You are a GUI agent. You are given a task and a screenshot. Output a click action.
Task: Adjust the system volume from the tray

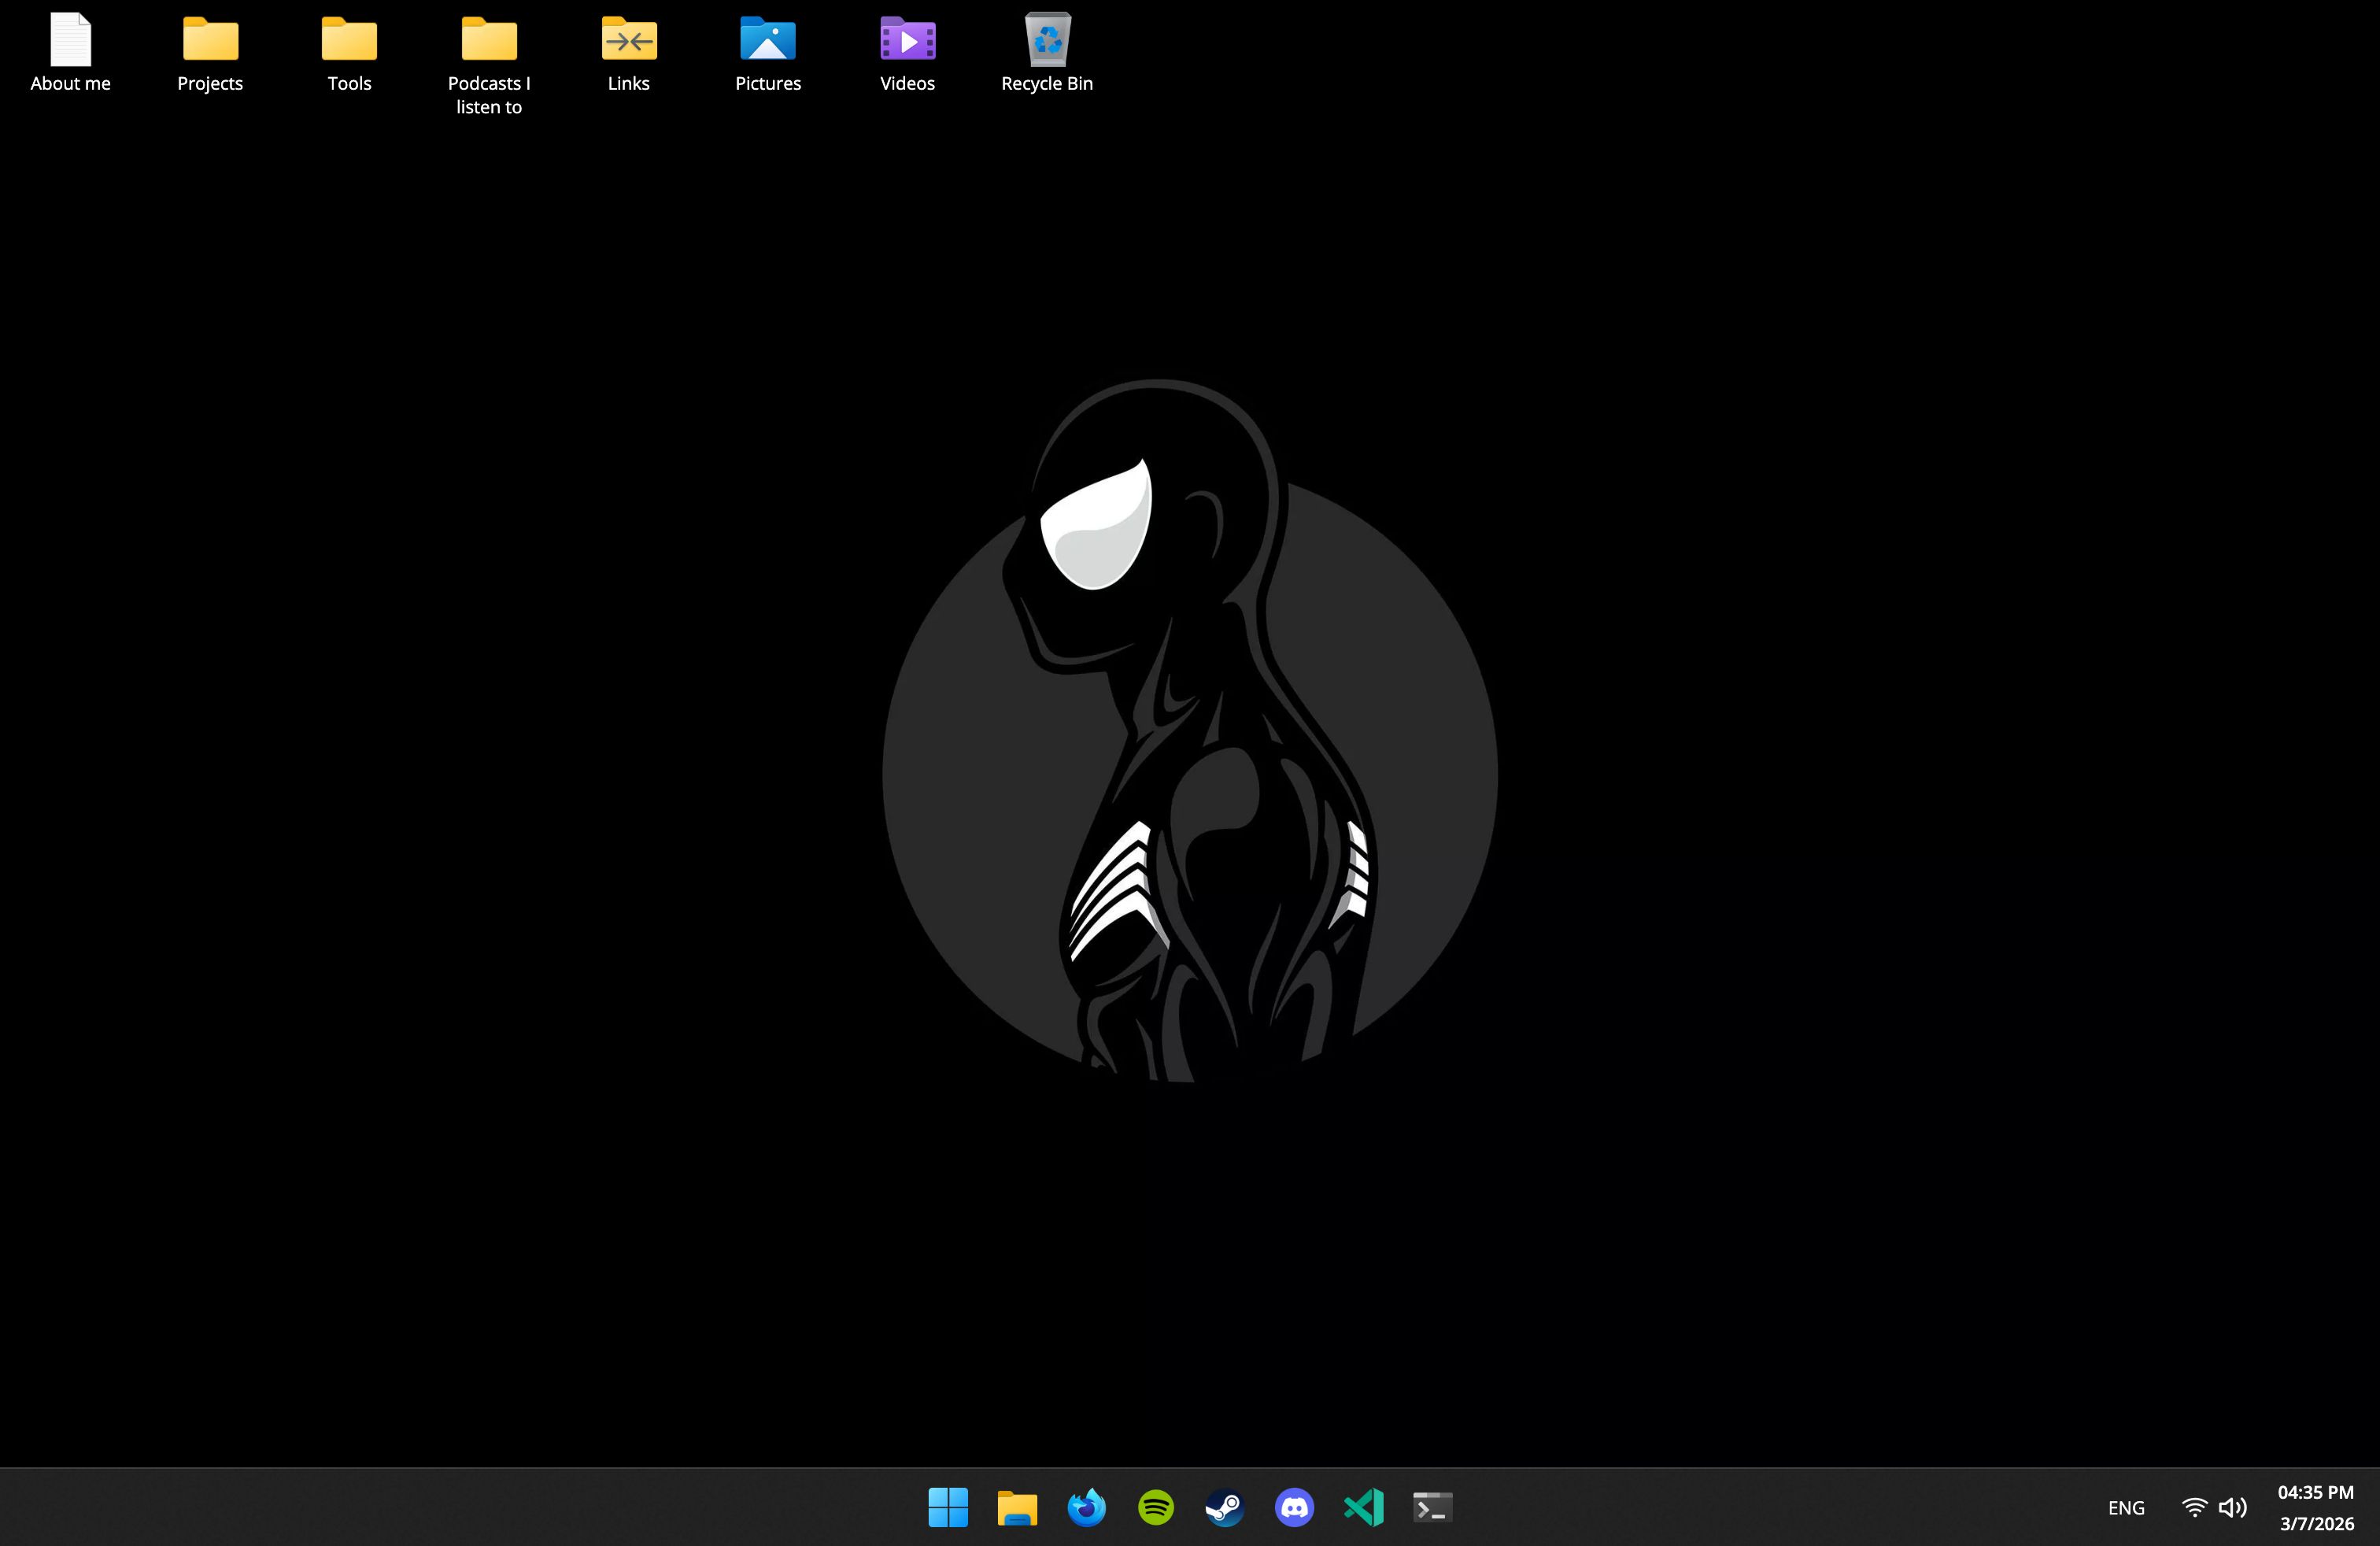tap(2233, 1507)
